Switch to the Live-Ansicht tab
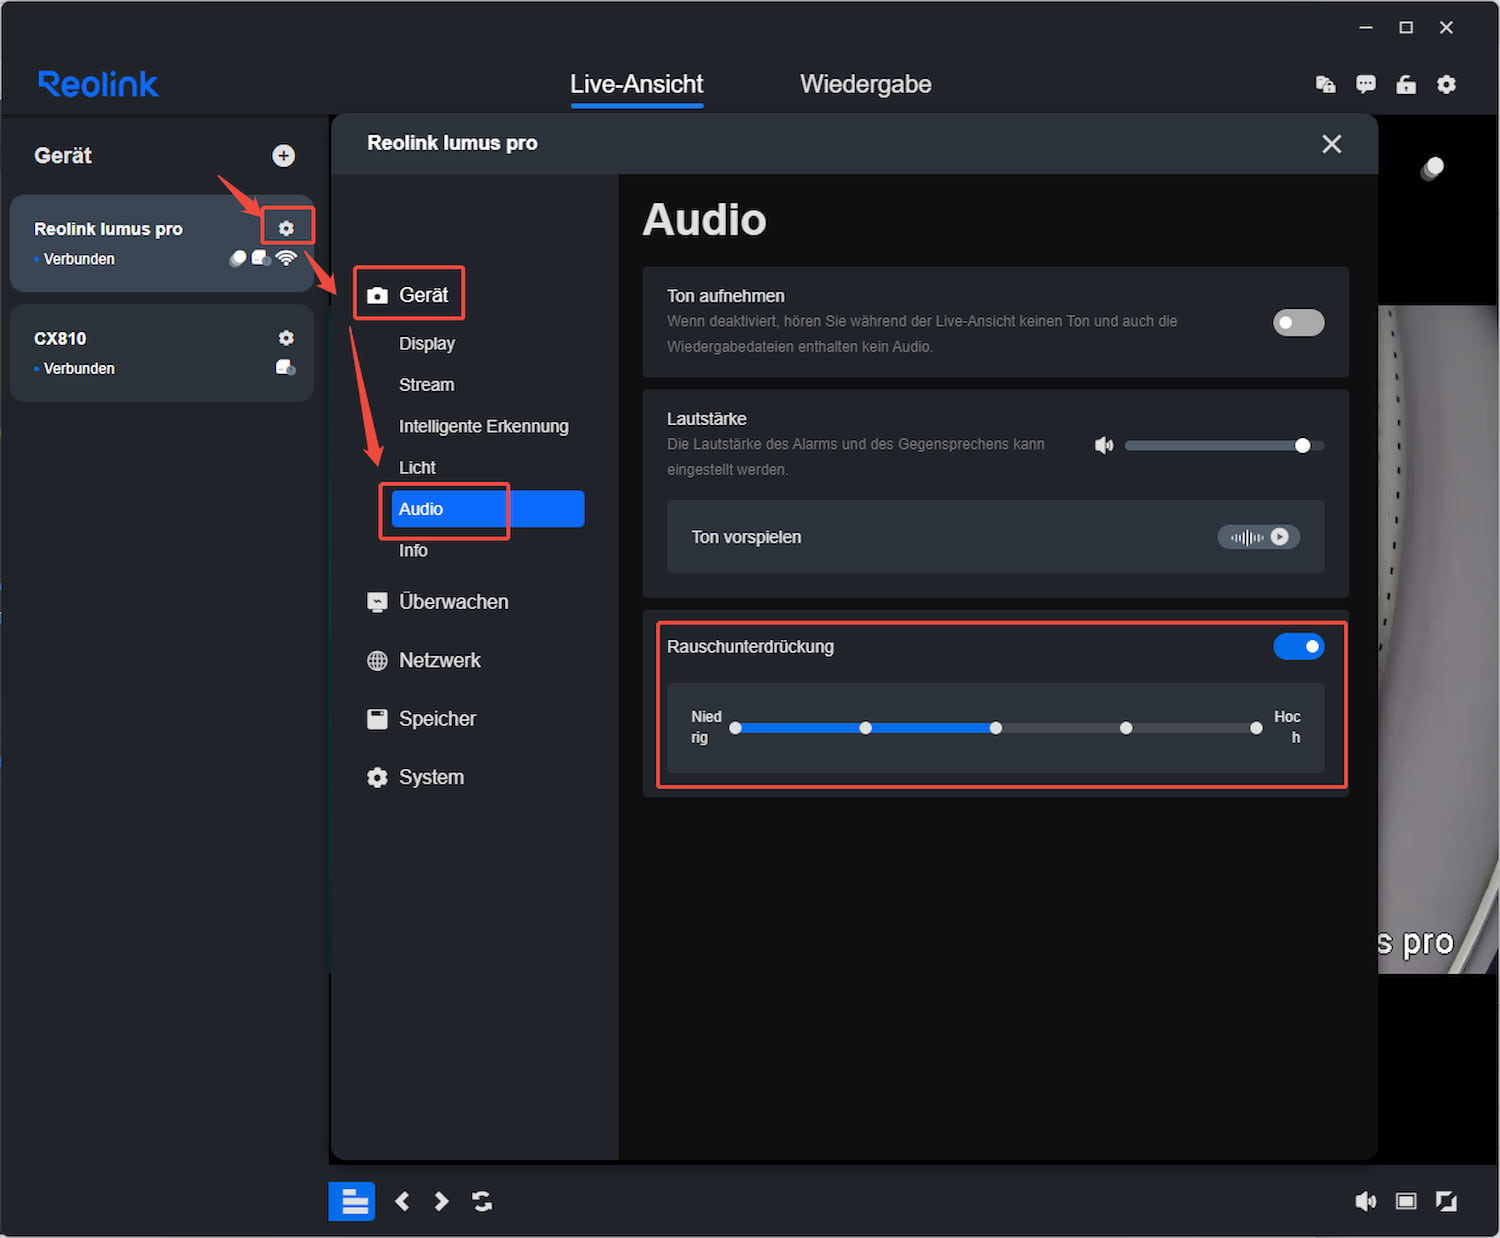Image resolution: width=1500 pixels, height=1238 pixels. pos(636,84)
